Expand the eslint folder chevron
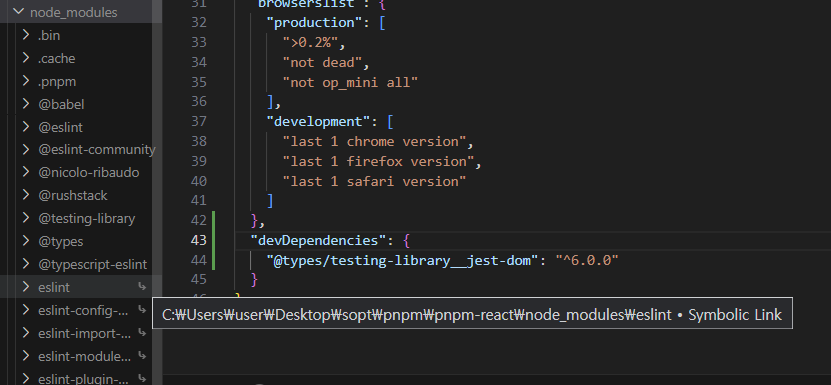The image size is (831, 385). (26, 286)
